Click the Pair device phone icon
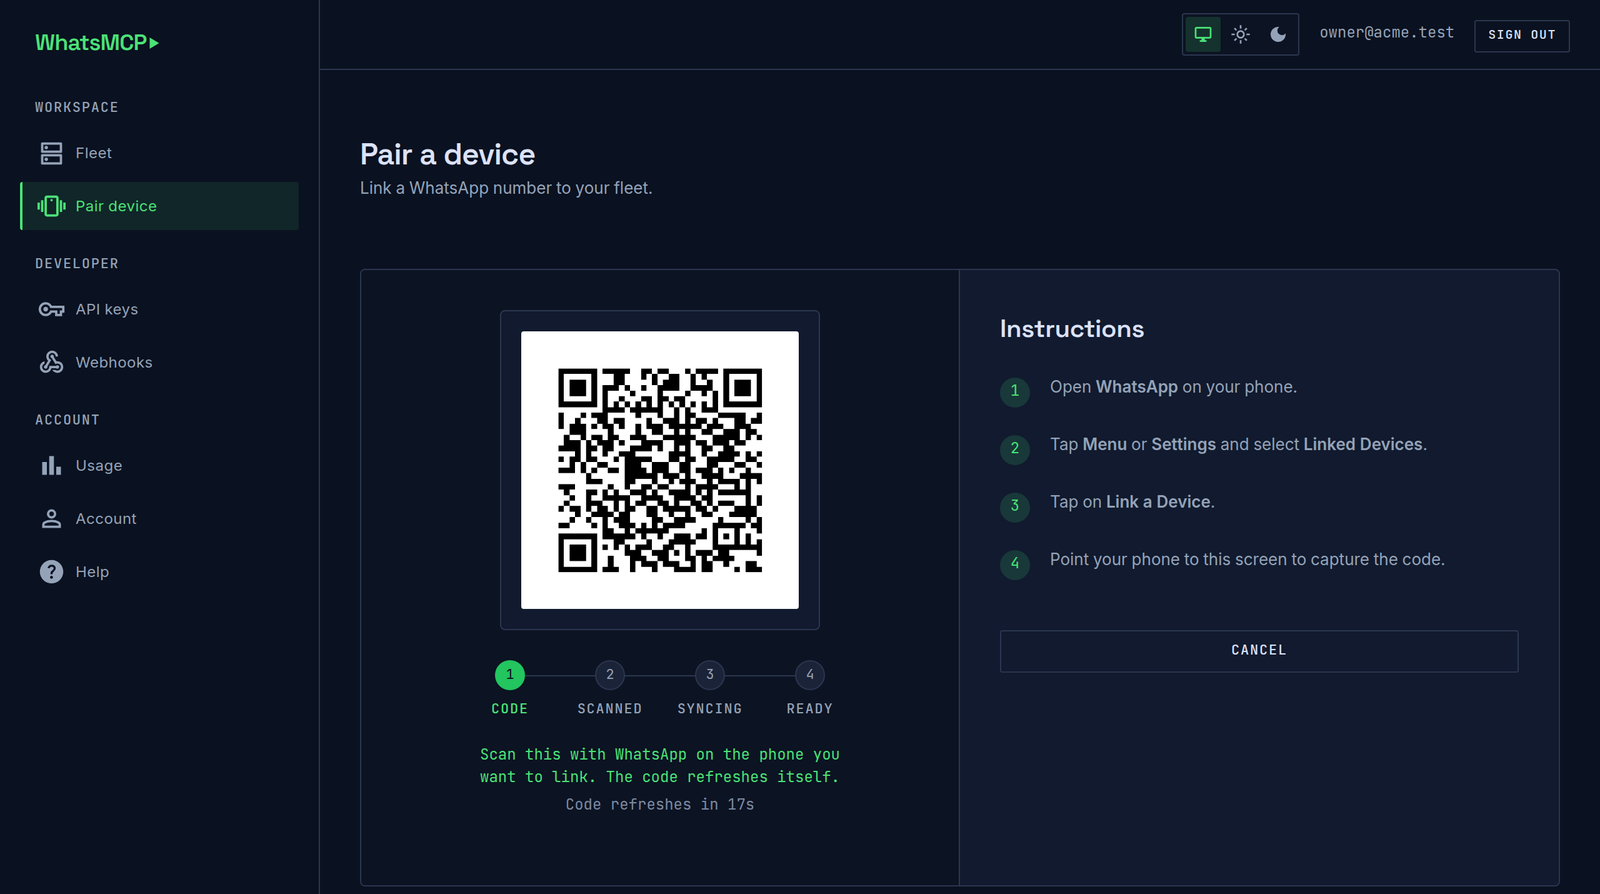The image size is (1600, 894). tap(51, 206)
